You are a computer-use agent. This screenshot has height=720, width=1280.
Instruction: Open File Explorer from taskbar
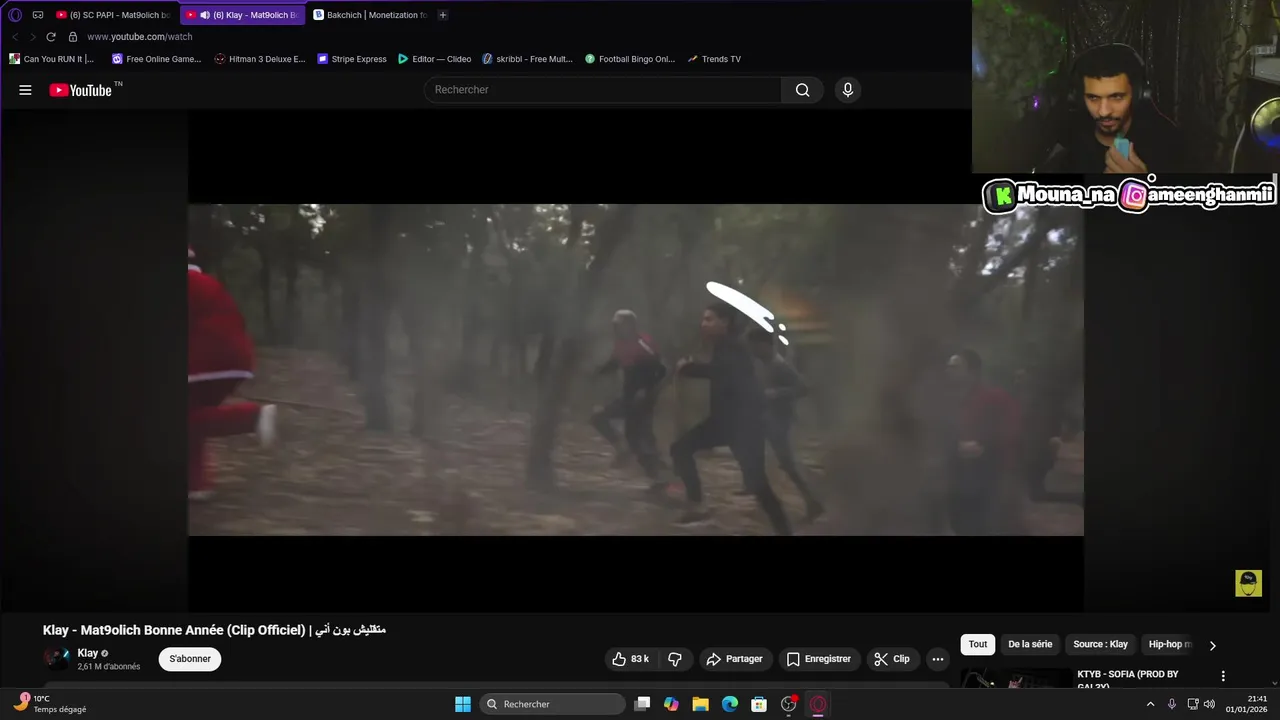(700, 704)
